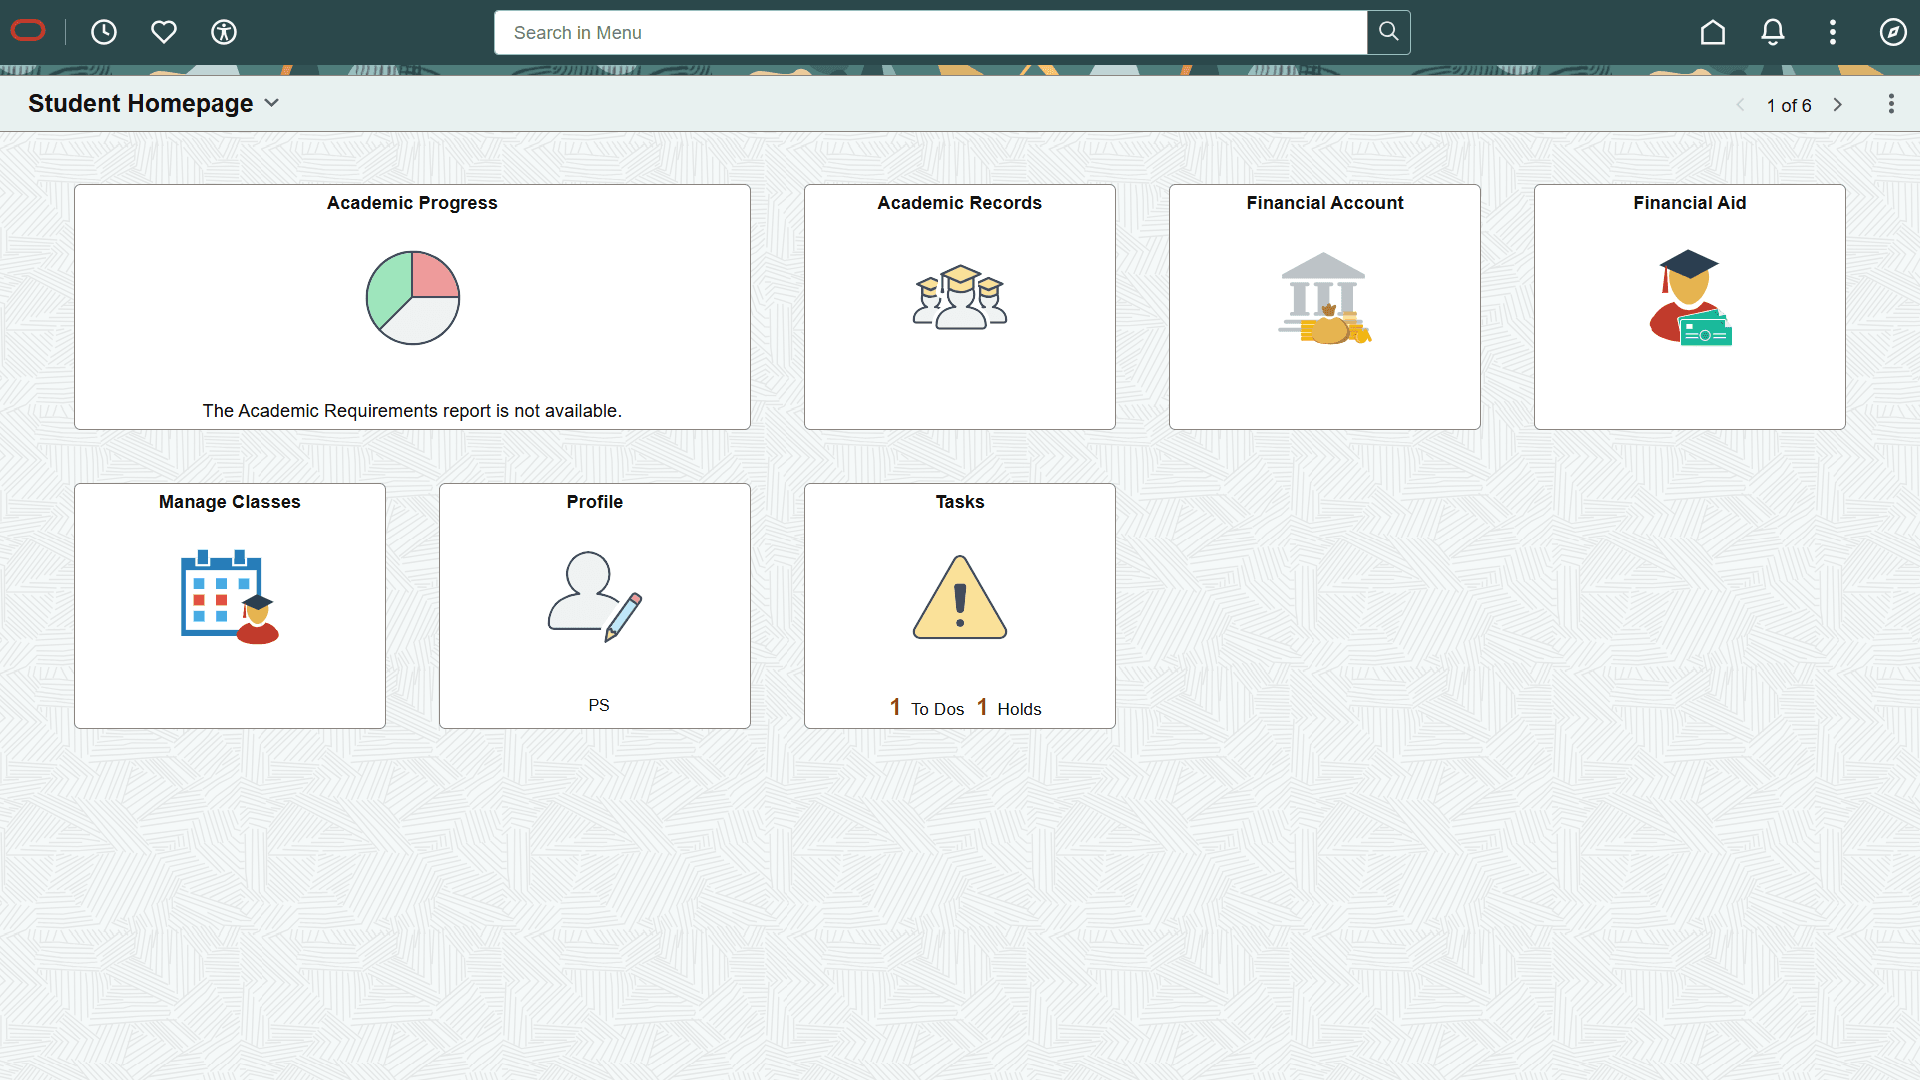Click '1 Holds' count
The image size is (1920, 1080).
click(x=1009, y=708)
